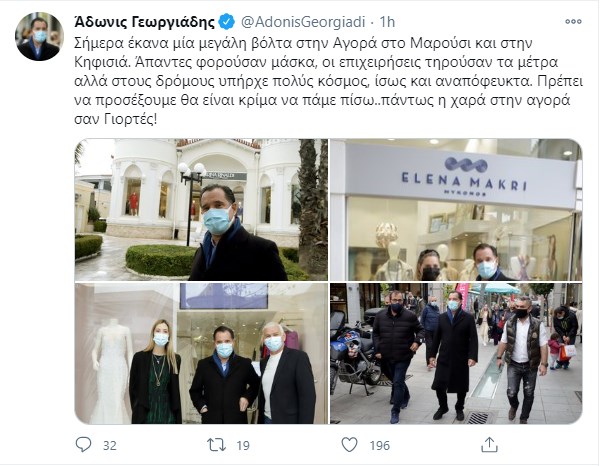Retweet using the double-arrow icon

(216, 445)
